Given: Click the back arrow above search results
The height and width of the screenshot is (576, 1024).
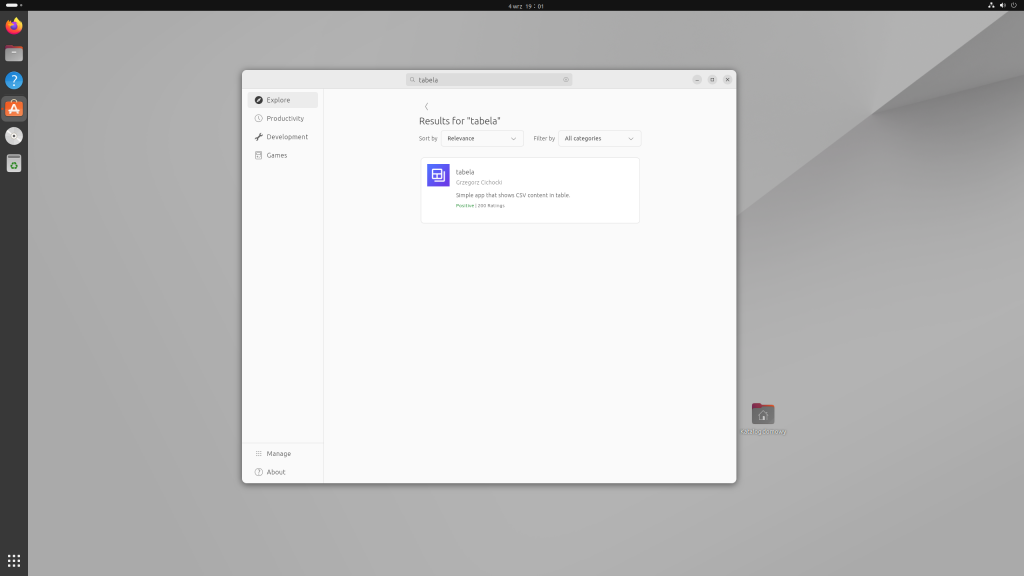Looking at the screenshot, I should point(426,106).
